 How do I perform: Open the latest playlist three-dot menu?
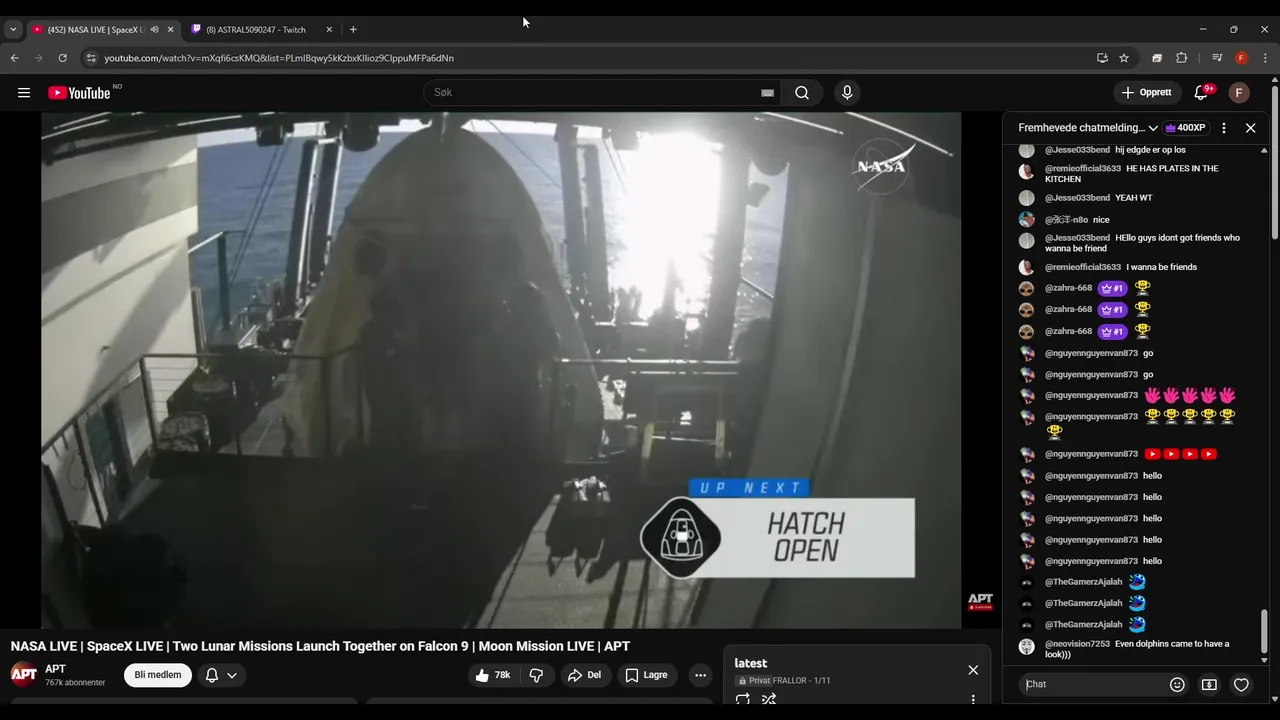(x=973, y=699)
